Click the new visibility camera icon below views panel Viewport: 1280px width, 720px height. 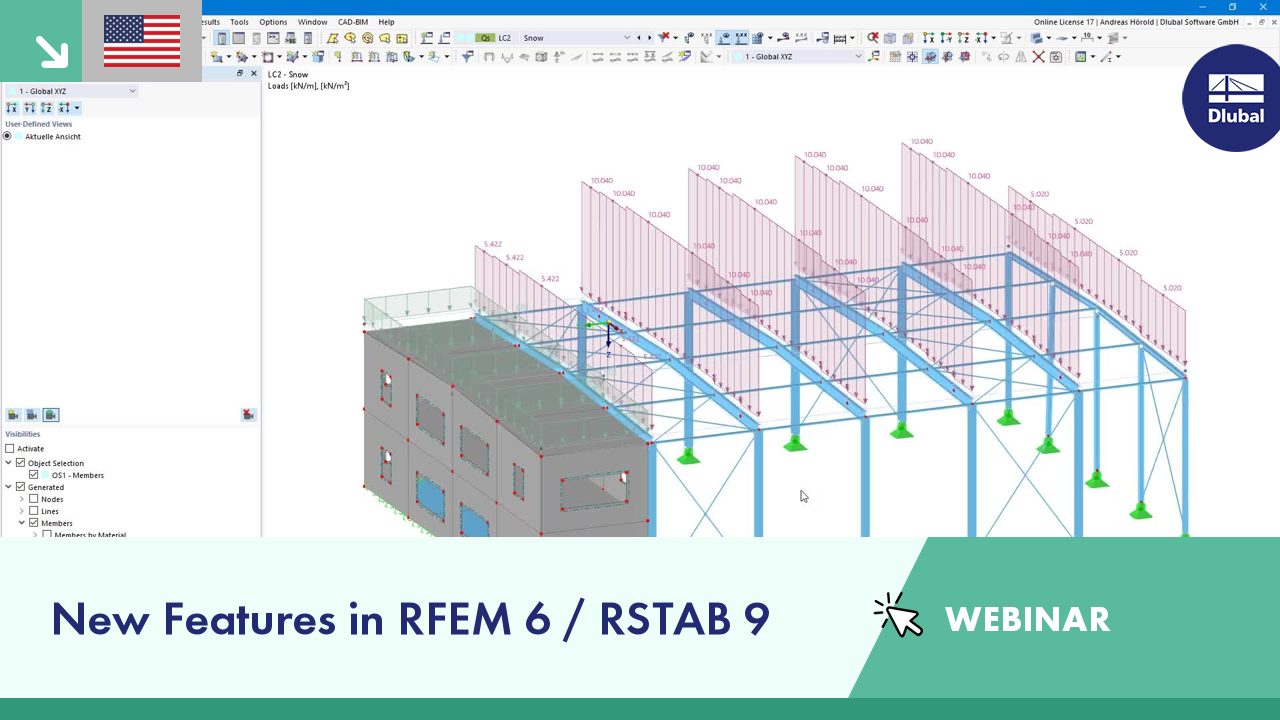(x=14, y=415)
